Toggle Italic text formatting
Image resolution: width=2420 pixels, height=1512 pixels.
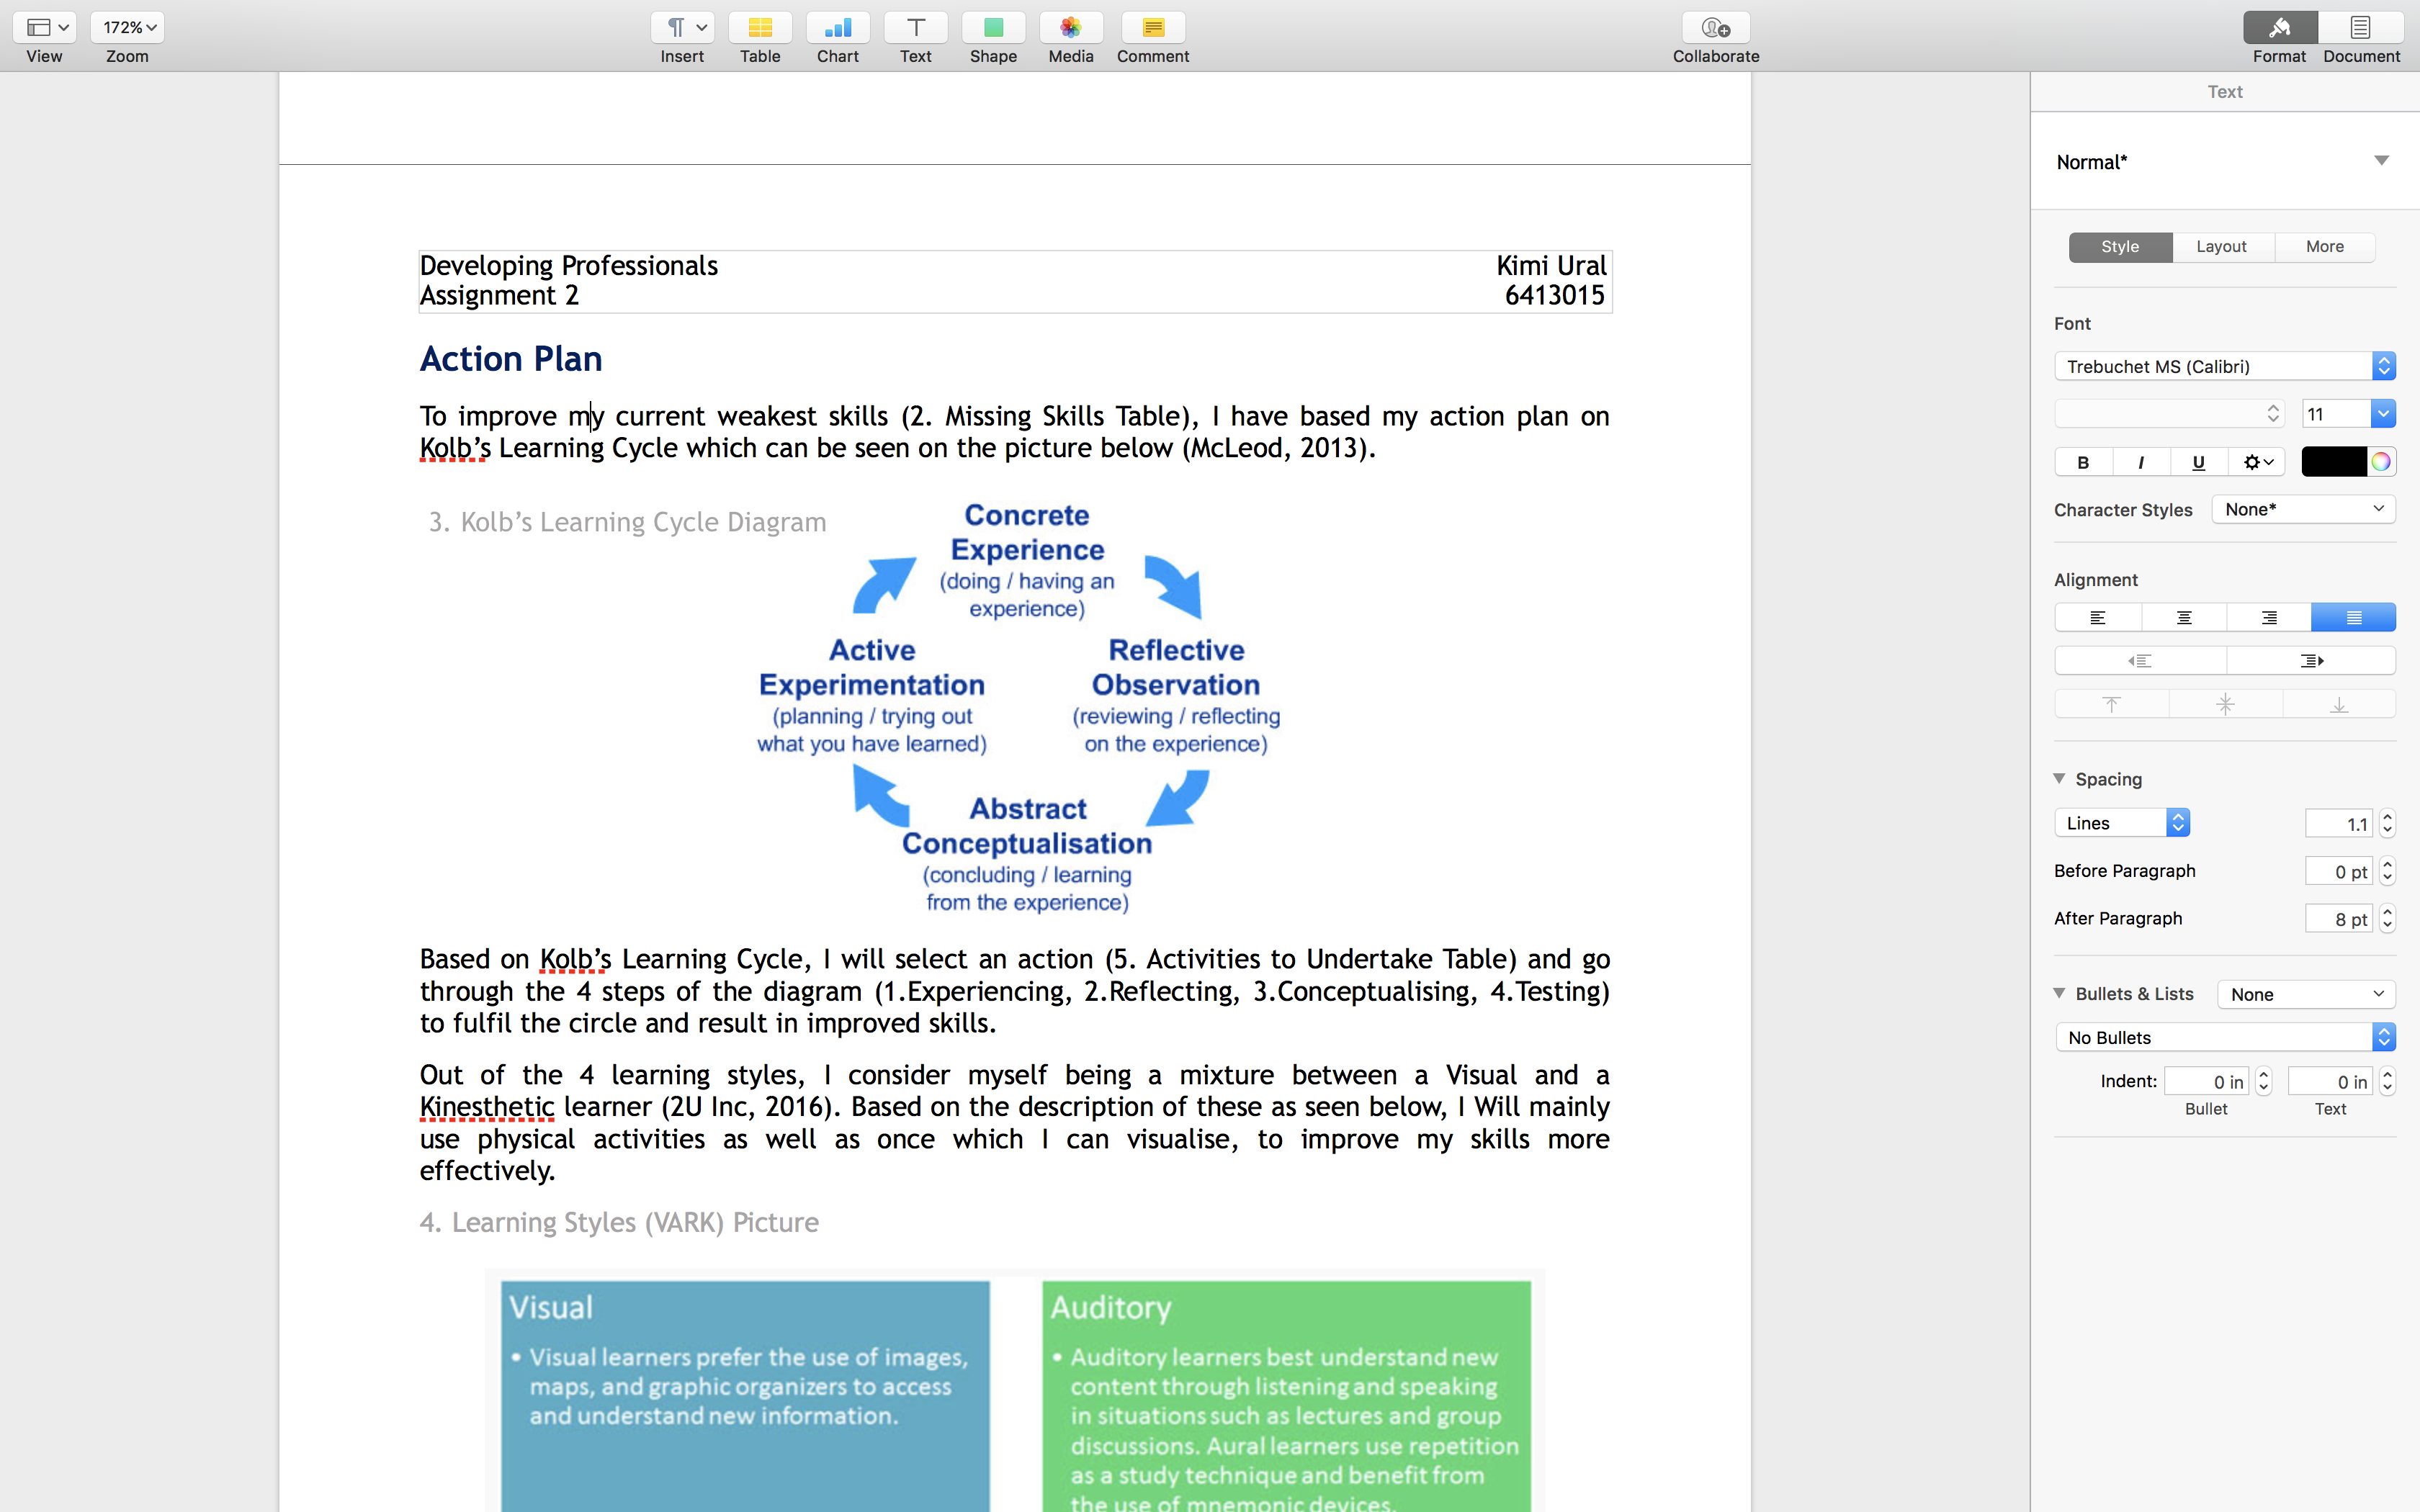pos(2140,462)
